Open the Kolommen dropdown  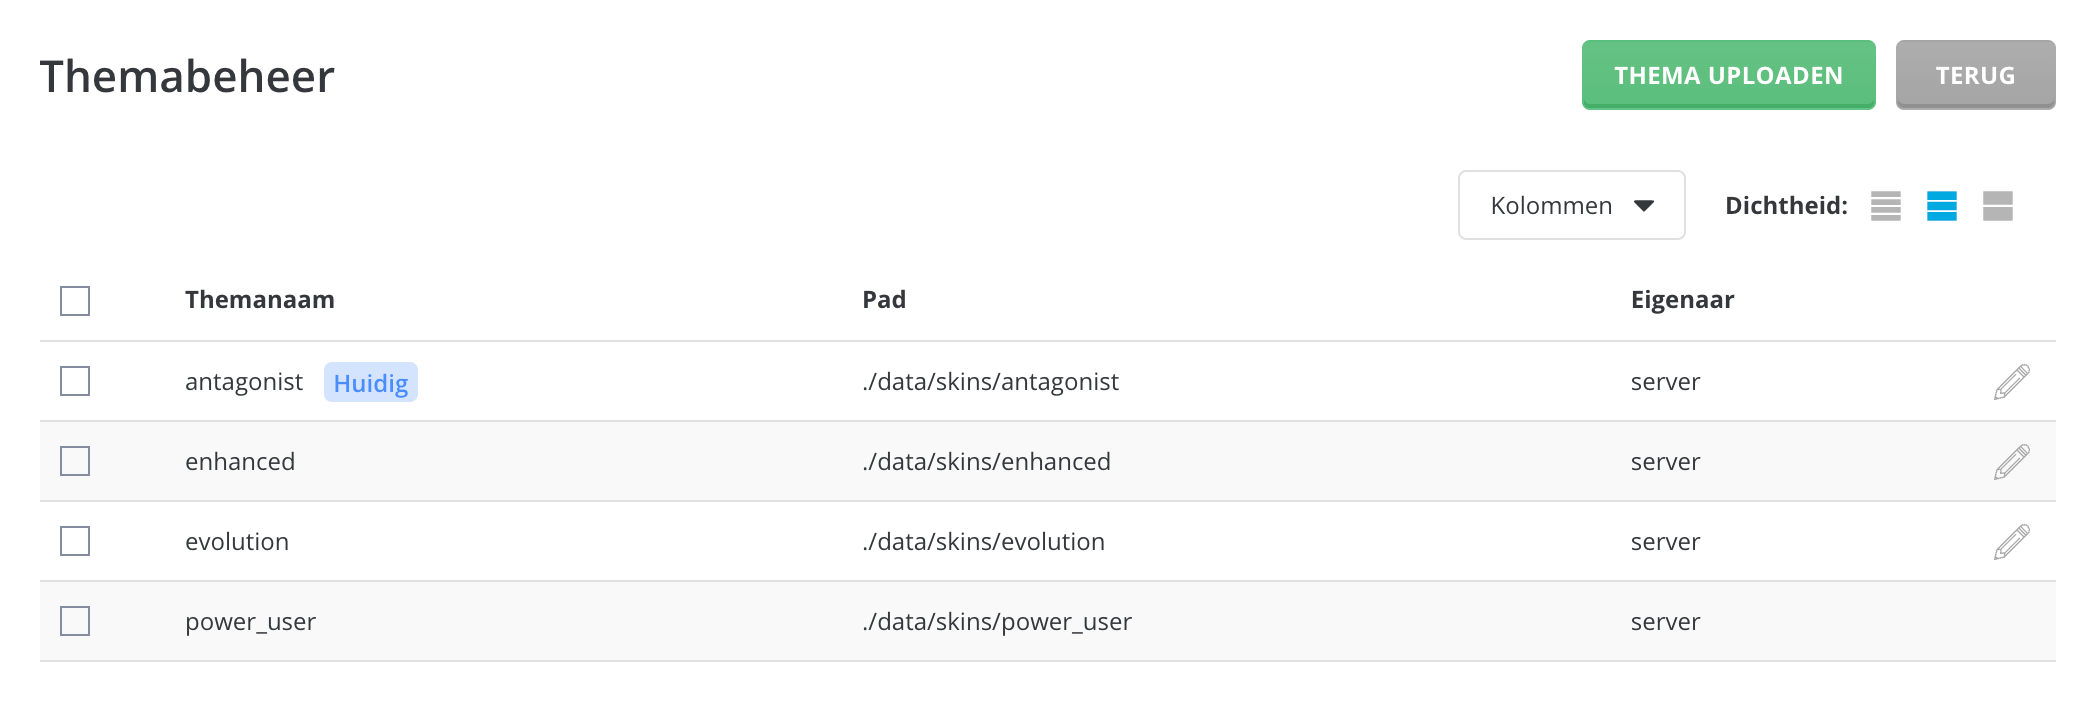pyautogui.click(x=1572, y=205)
